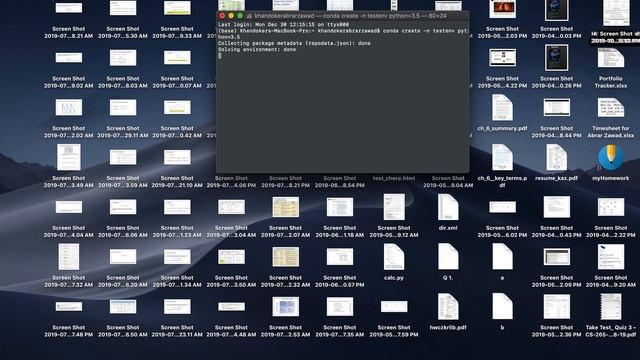Image resolution: width=640 pixels, height=360 pixels.
Task: Select the Take Test_ Quiz 3 PDF icon
Action: point(611,307)
